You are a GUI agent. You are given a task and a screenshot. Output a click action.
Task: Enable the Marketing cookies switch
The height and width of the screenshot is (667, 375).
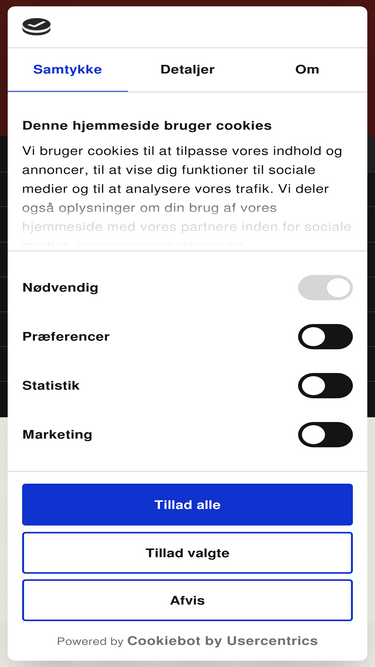click(x=325, y=434)
